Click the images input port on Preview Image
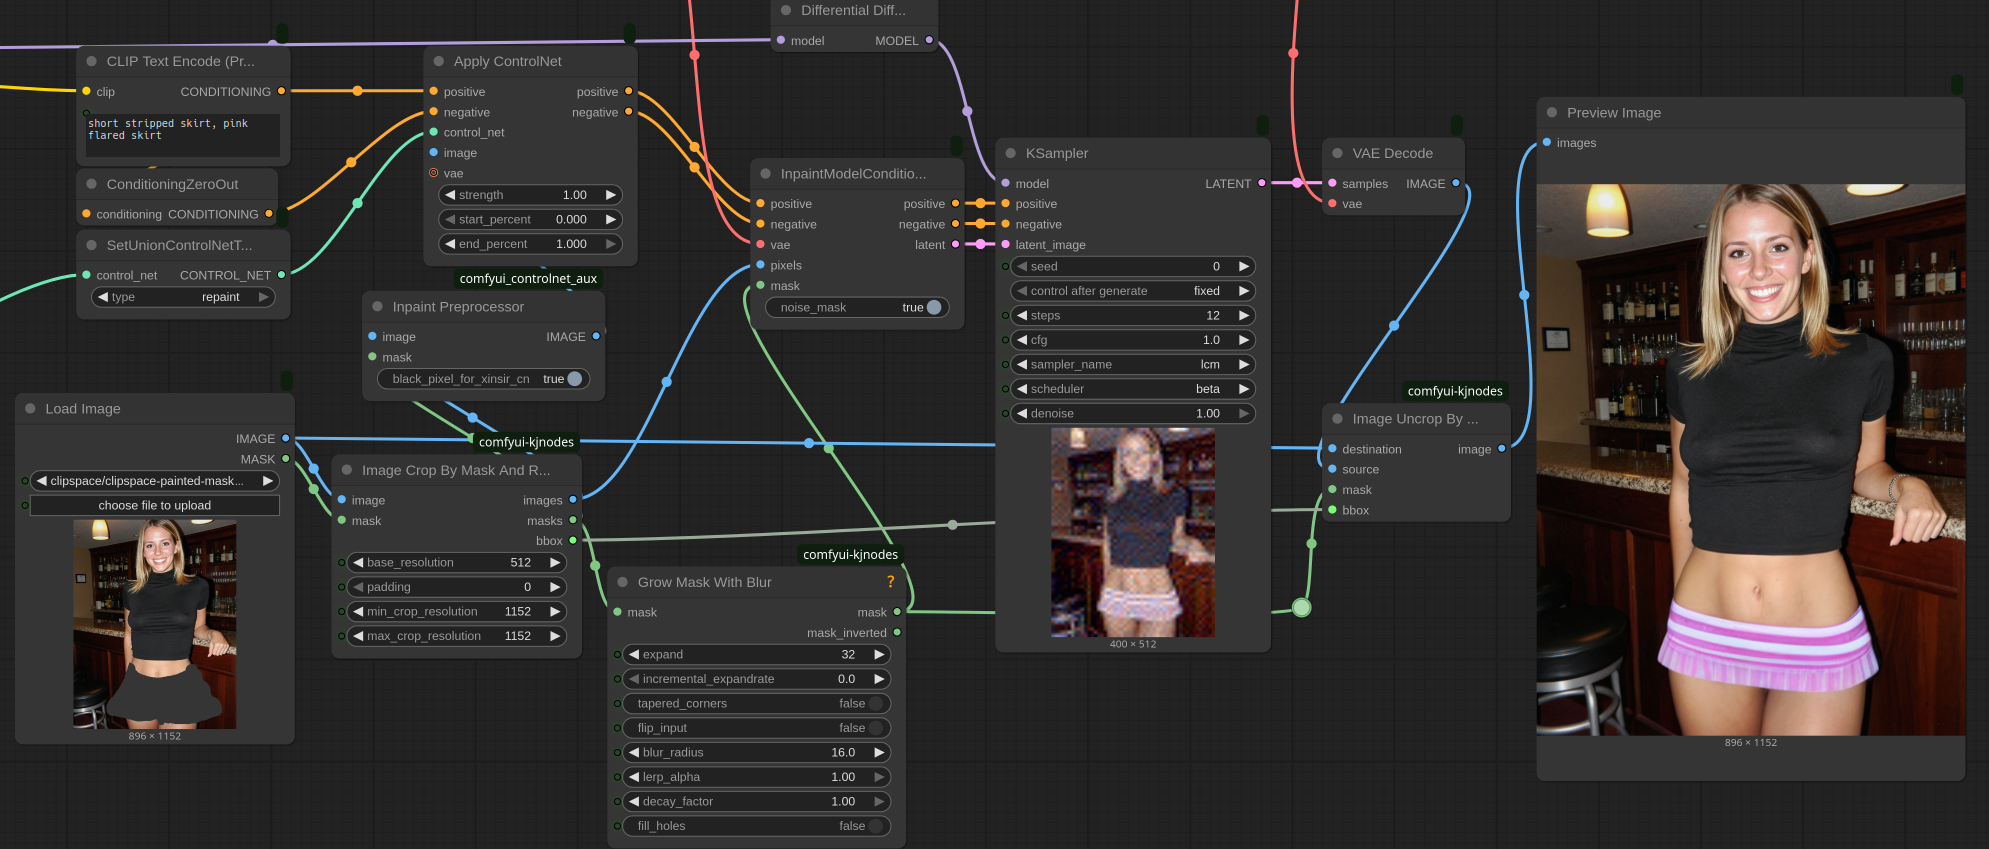Screen dimensions: 1989x849 coord(1547,143)
